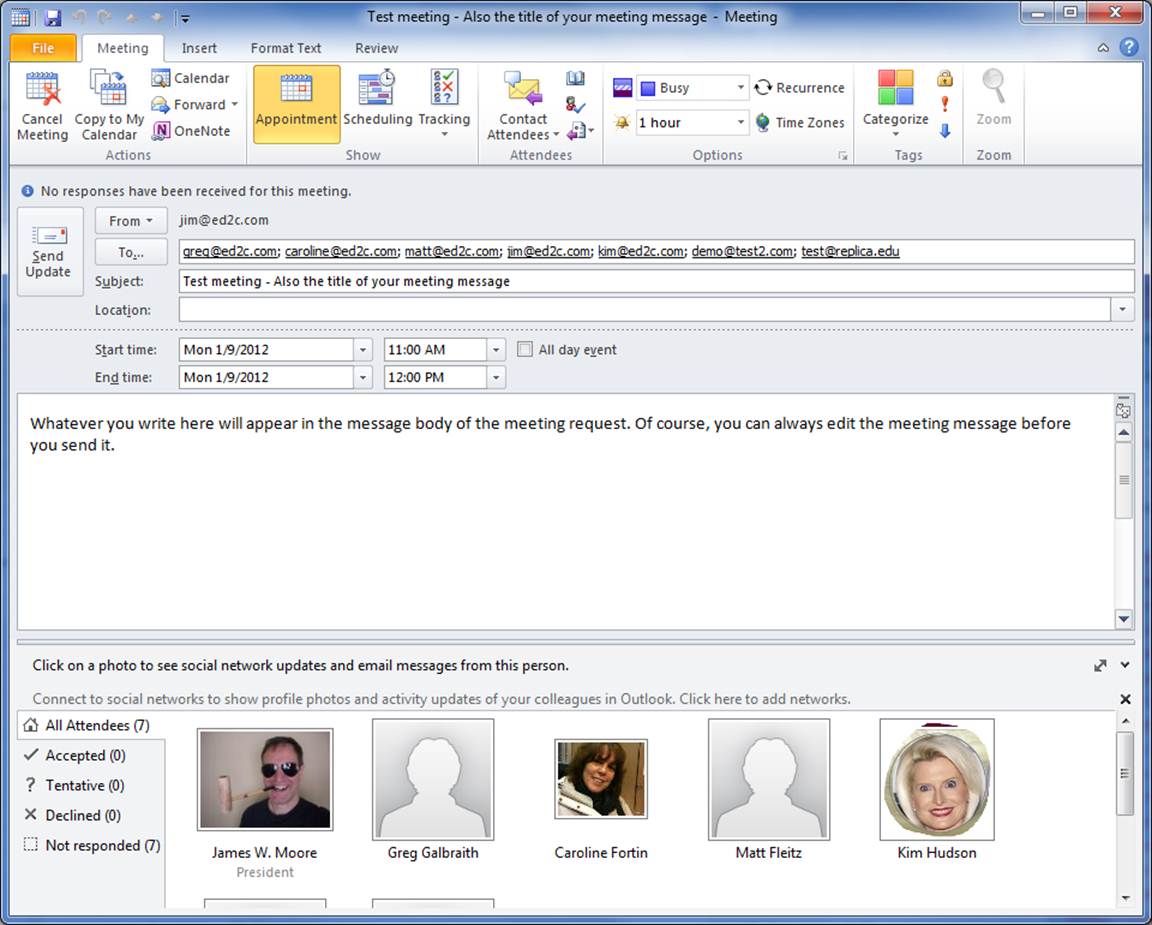Open the Format Text tab
The height and width of the screenshot is (925, 1152).
[x=286, y=48]
